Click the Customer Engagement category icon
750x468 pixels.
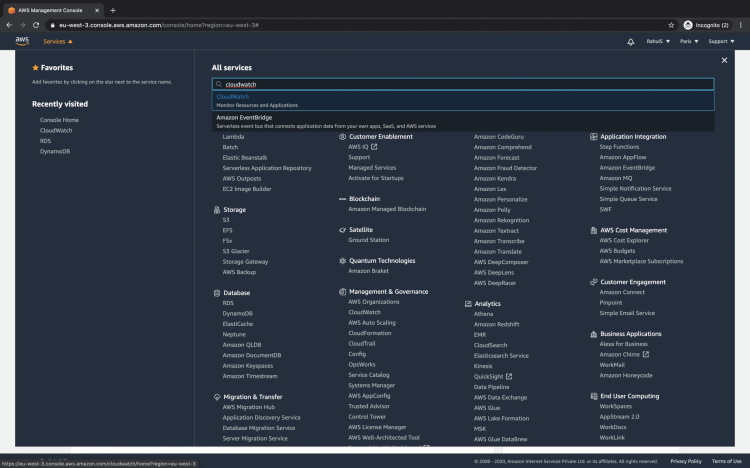point(594,282)
